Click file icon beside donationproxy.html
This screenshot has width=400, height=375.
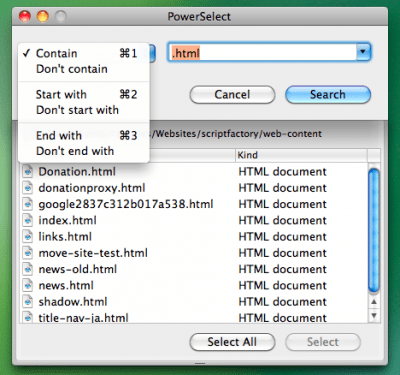28,188
